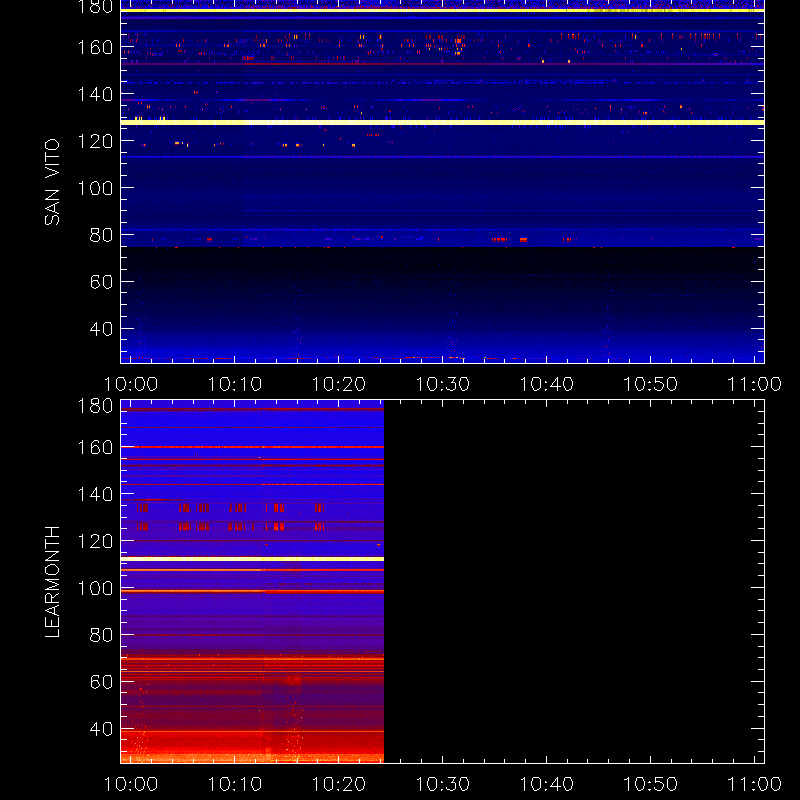The height and width of the screenshot is (800, 800).
Task: Click 10:50 time label under LEARMONTH plot
Action: pos(651,784)
